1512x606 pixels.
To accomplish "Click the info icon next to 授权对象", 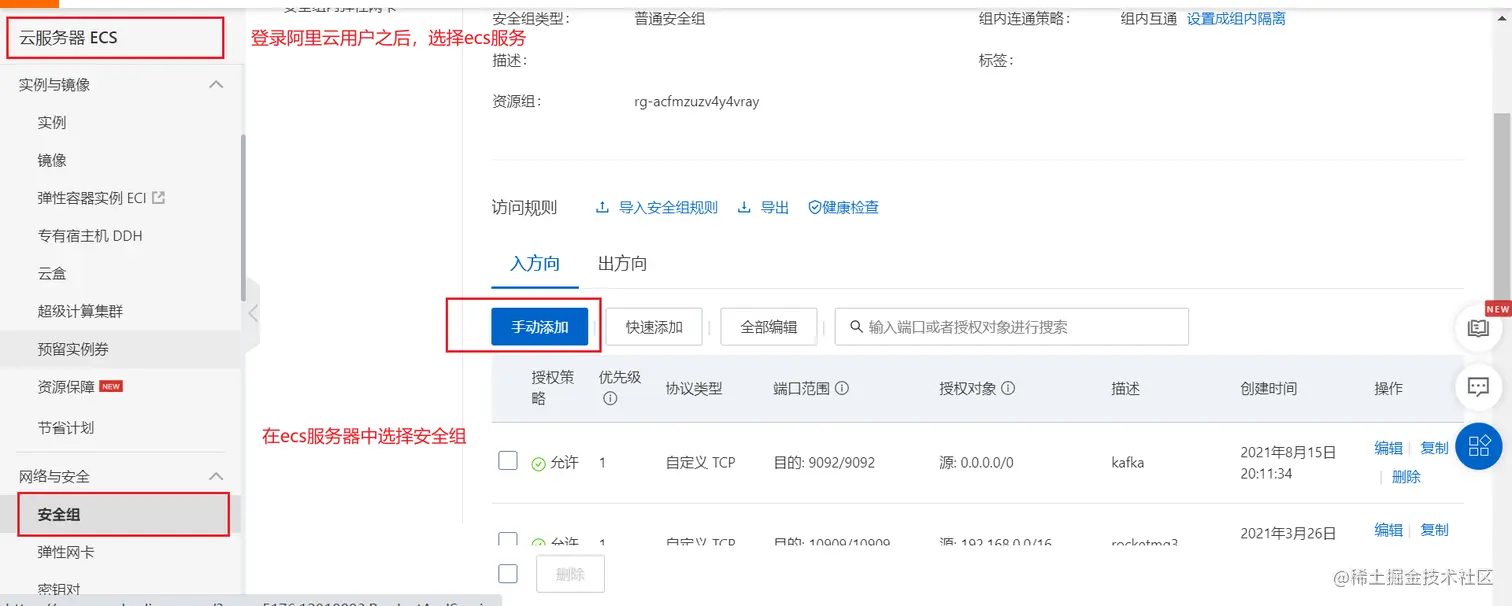I will pos(1008,388).
